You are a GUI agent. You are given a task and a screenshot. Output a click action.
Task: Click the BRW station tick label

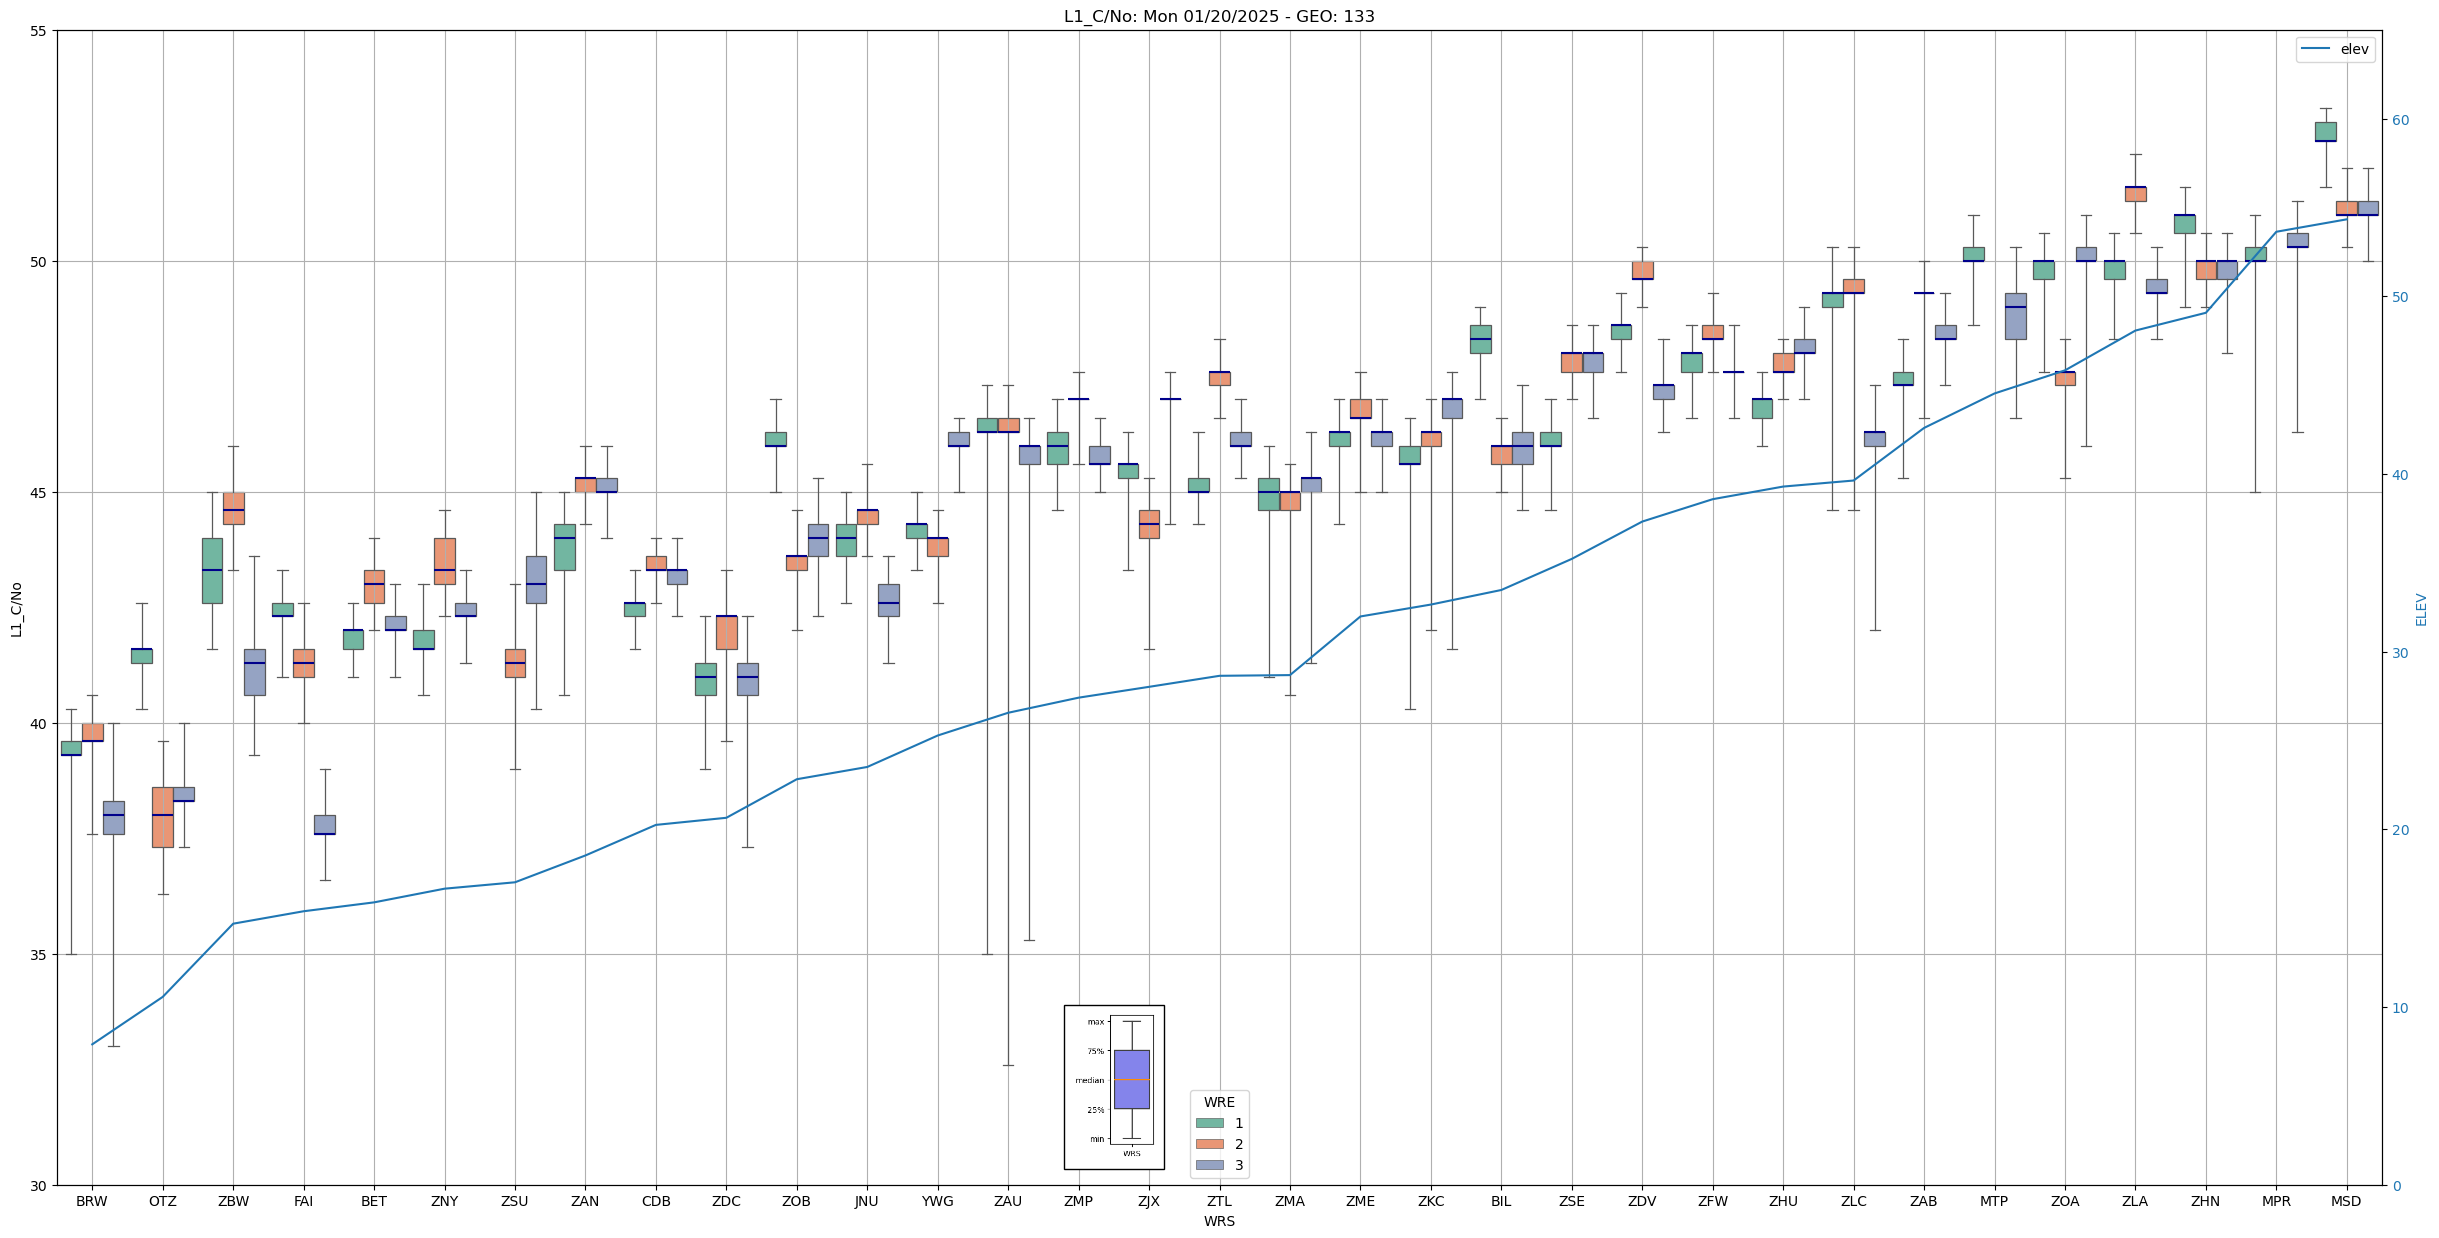(91, 1201)
